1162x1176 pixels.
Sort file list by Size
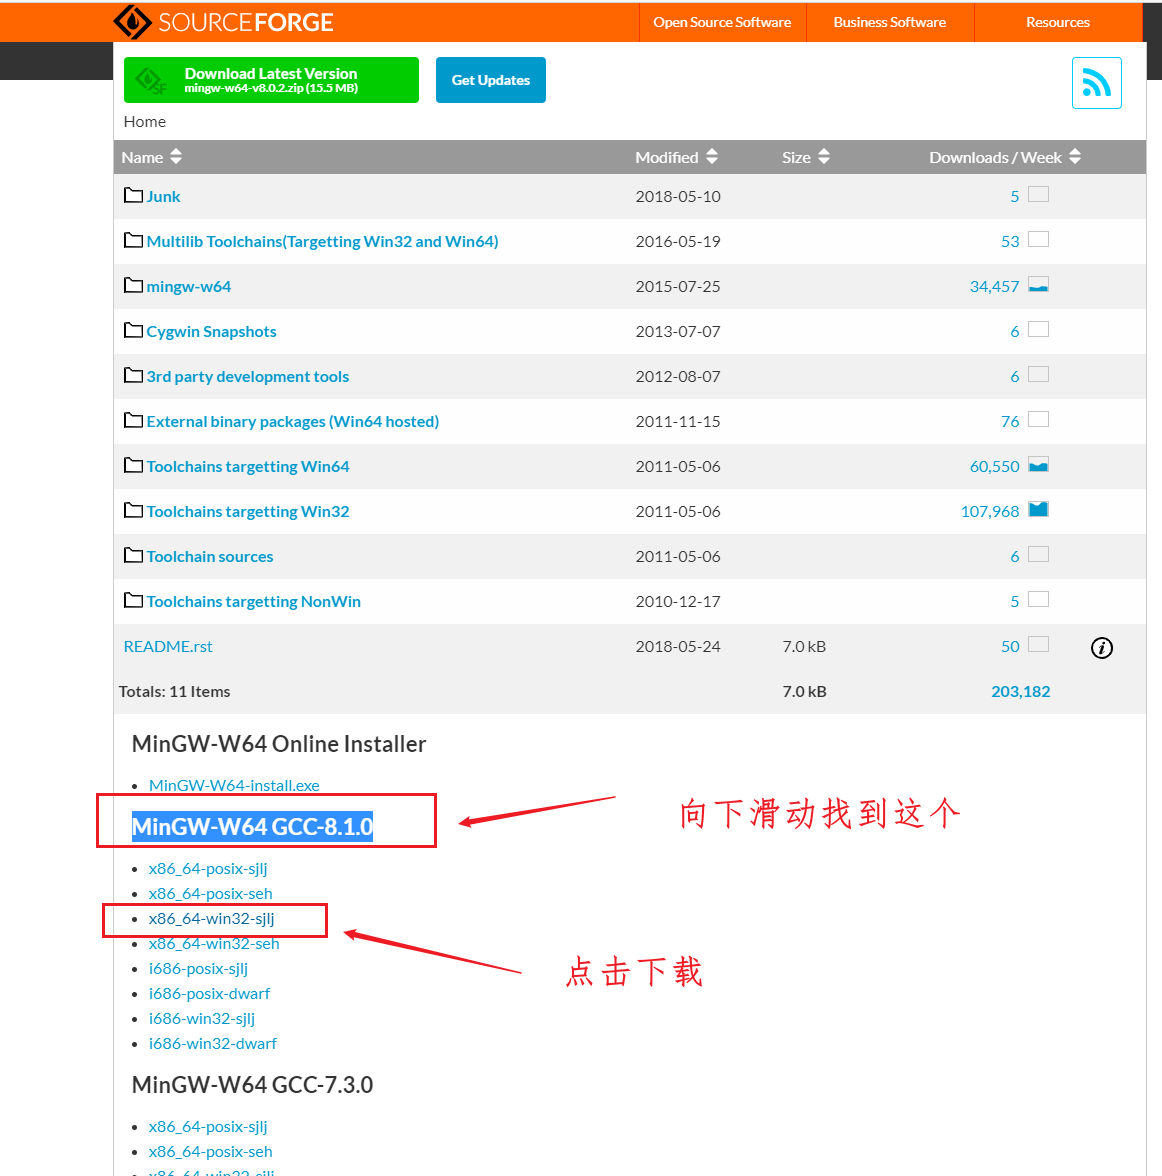806,158
